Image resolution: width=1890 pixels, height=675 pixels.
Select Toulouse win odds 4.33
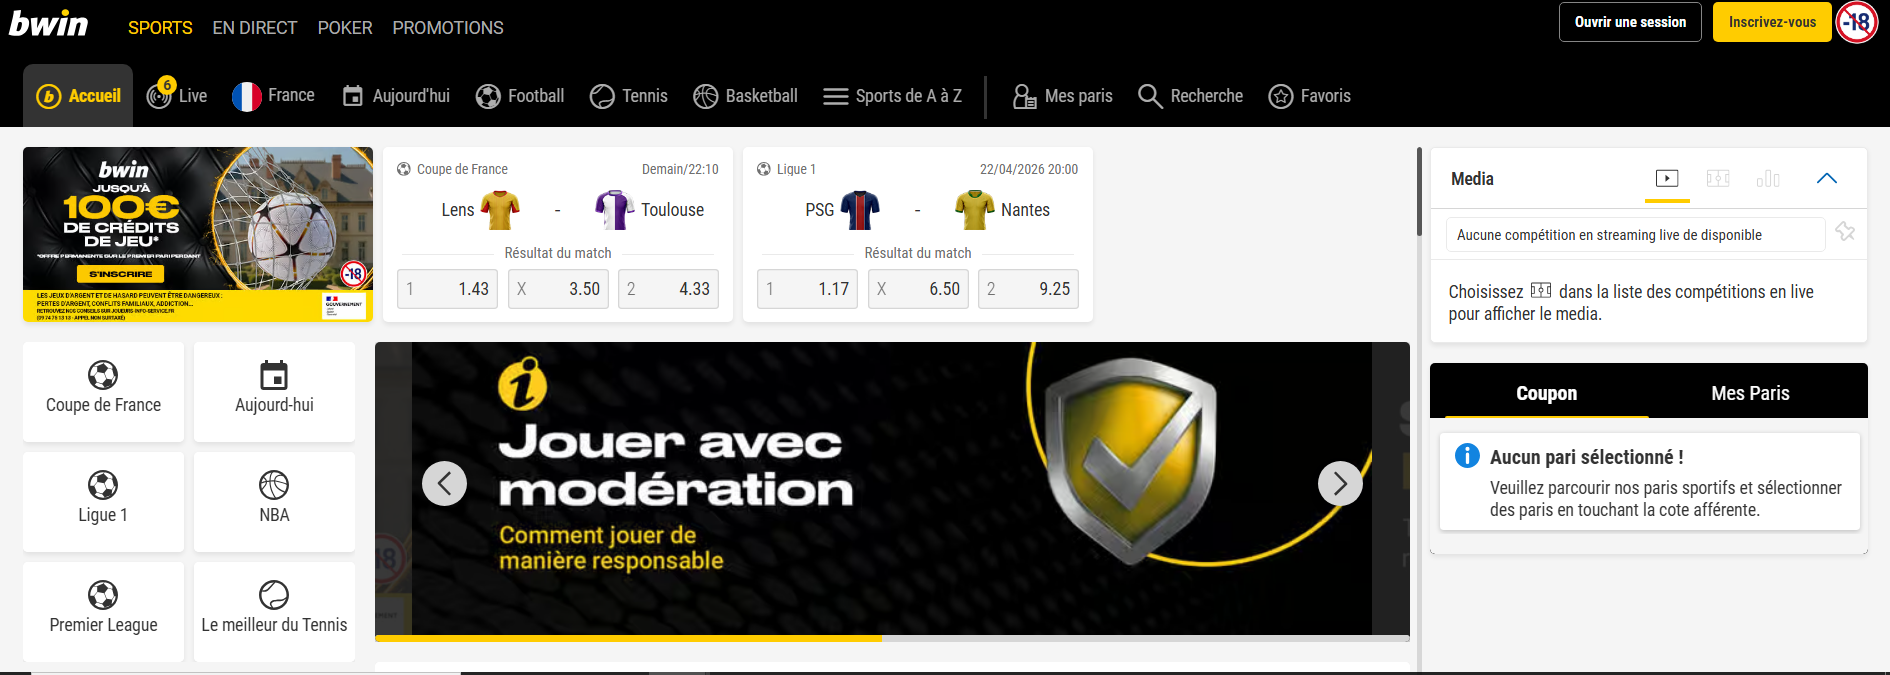point(668,289)
